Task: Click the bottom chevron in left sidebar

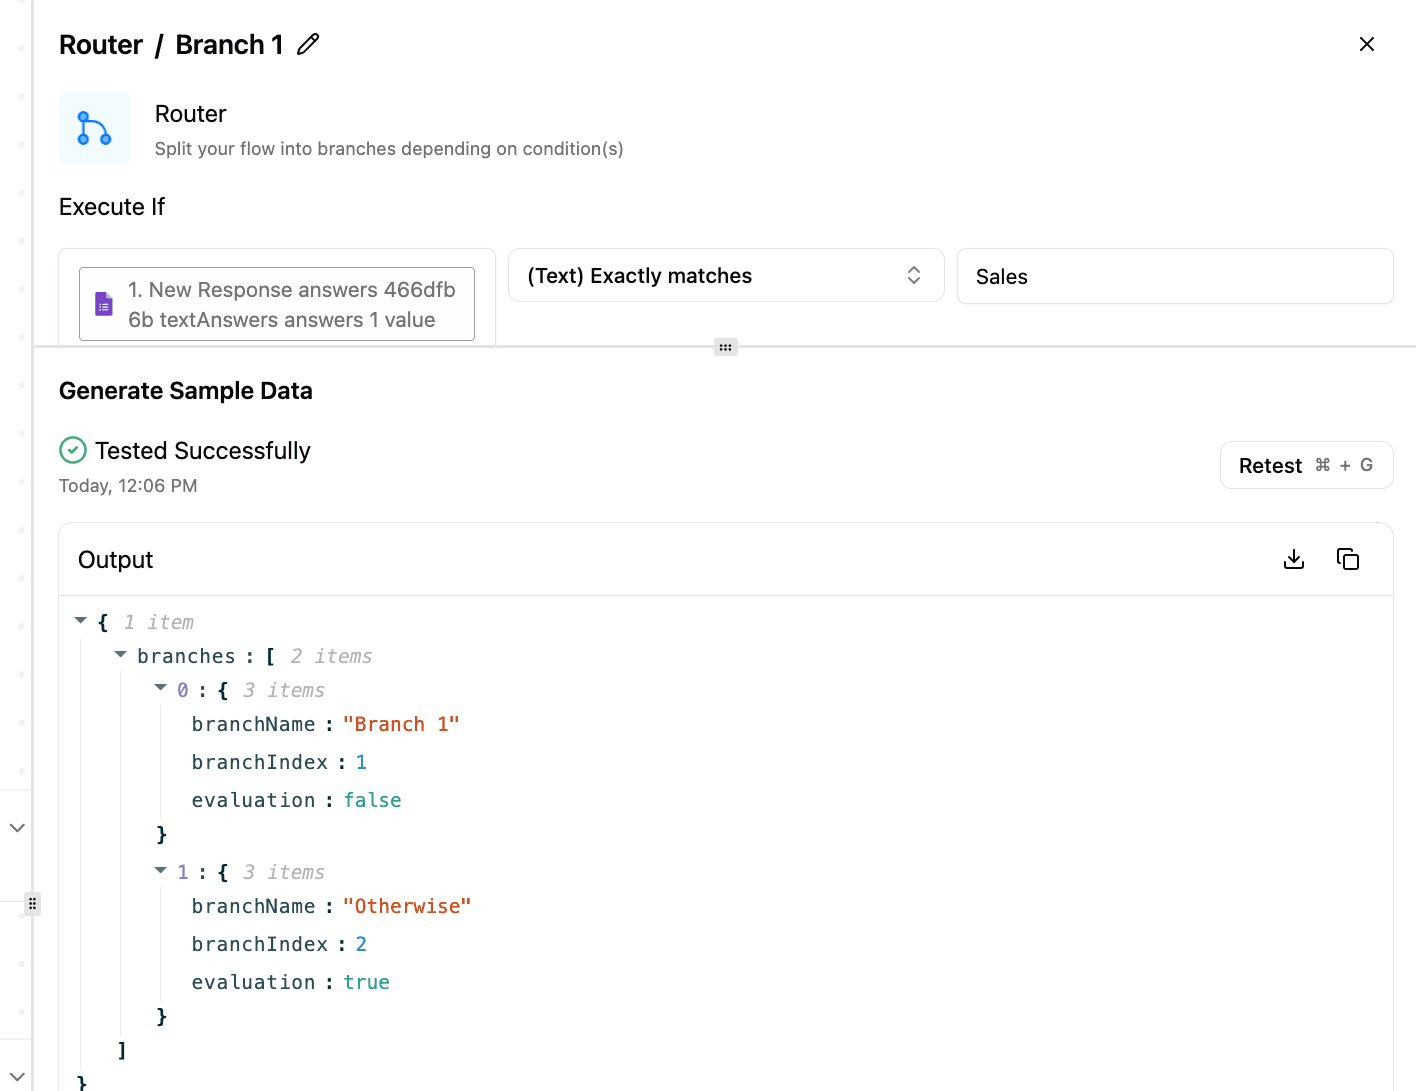Action: coord(17,1077)
